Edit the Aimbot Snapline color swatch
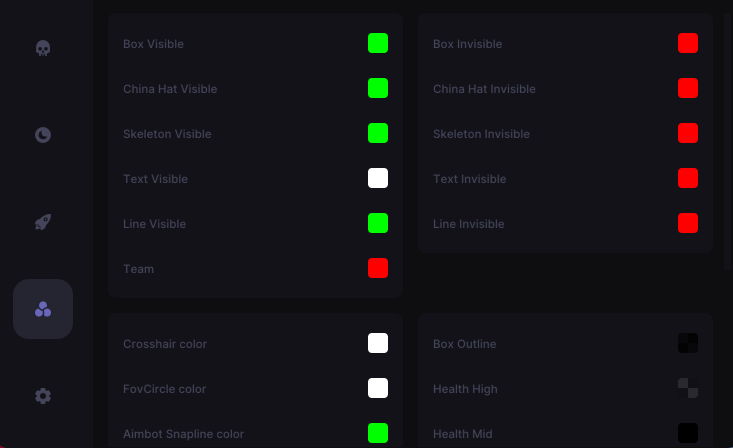The width and height of the screenshot is (733, 448). click(x=378, y=433)
